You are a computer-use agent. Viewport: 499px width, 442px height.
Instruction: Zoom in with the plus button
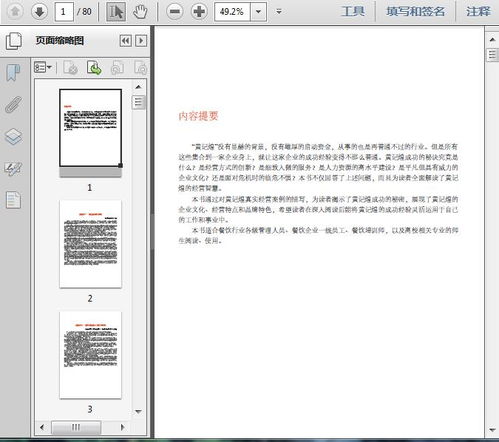pyautogui.click(x=199, y=12)
